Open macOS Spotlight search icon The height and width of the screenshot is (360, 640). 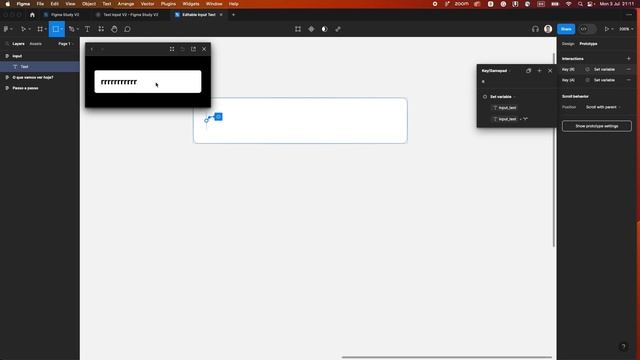pos(580,4)
